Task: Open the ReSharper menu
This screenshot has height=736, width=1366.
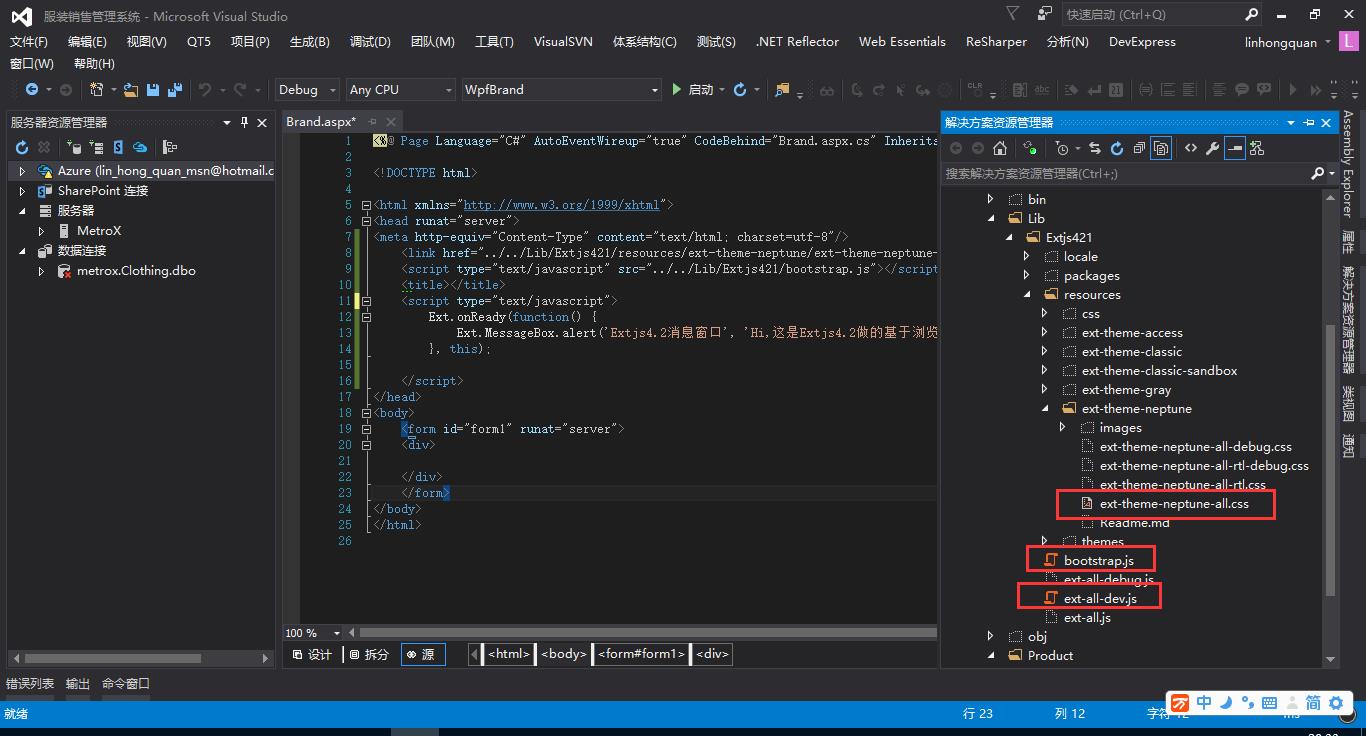Action: pos(996,41)
